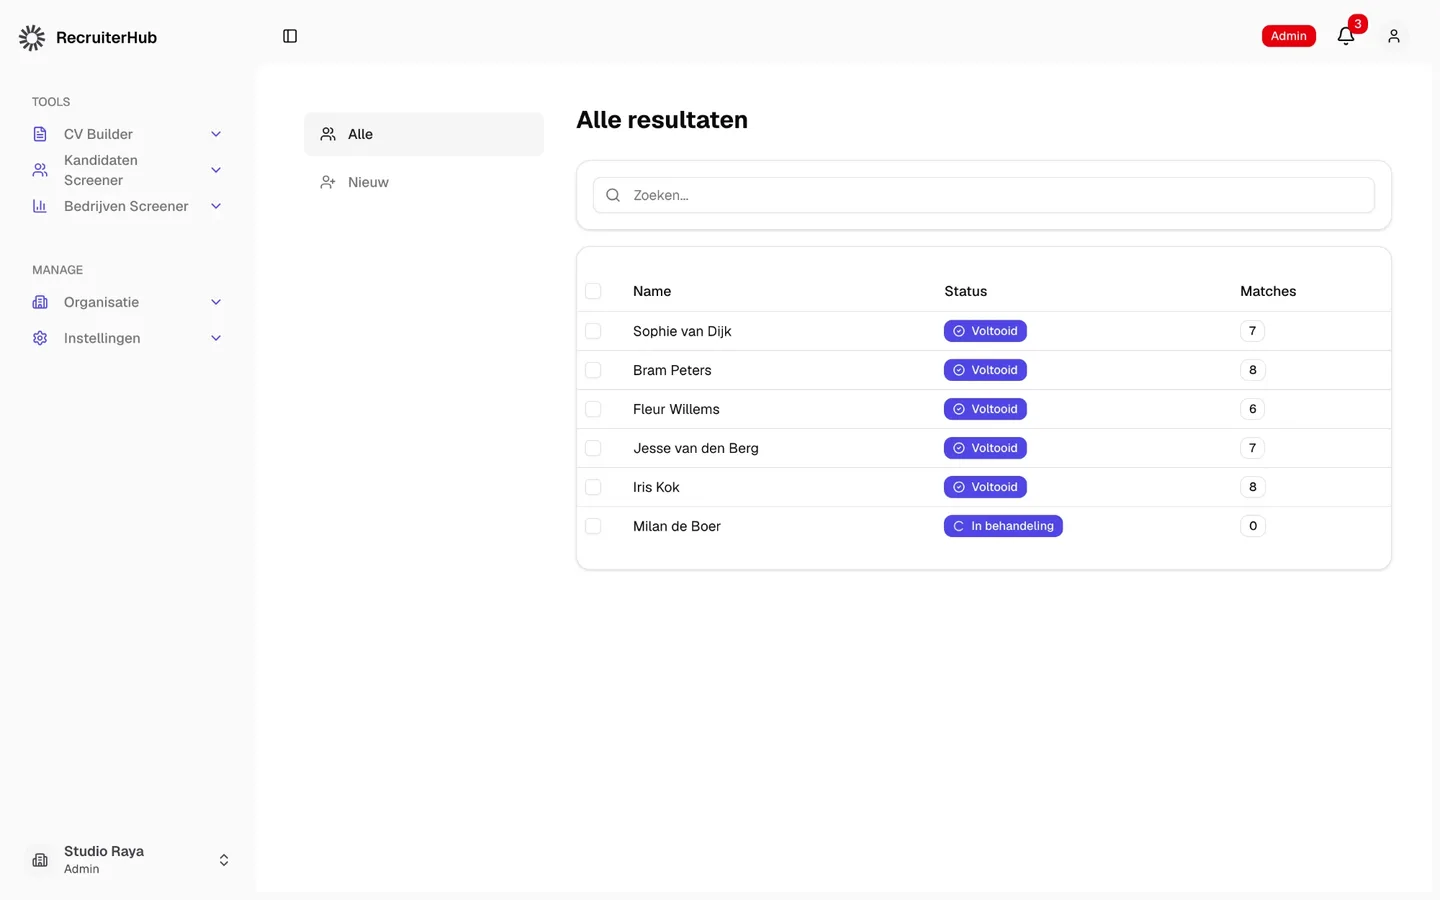Viewport: 1440px width, 900px height.
Task: Click the Name column header
Action: (x=652, y=291)
